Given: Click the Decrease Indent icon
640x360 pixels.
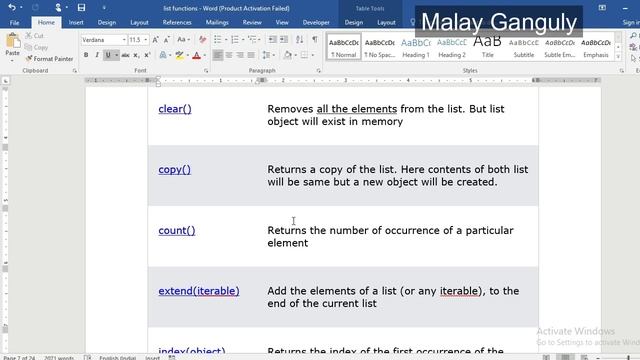Looking at the screenshot, I should pos(272,40).
